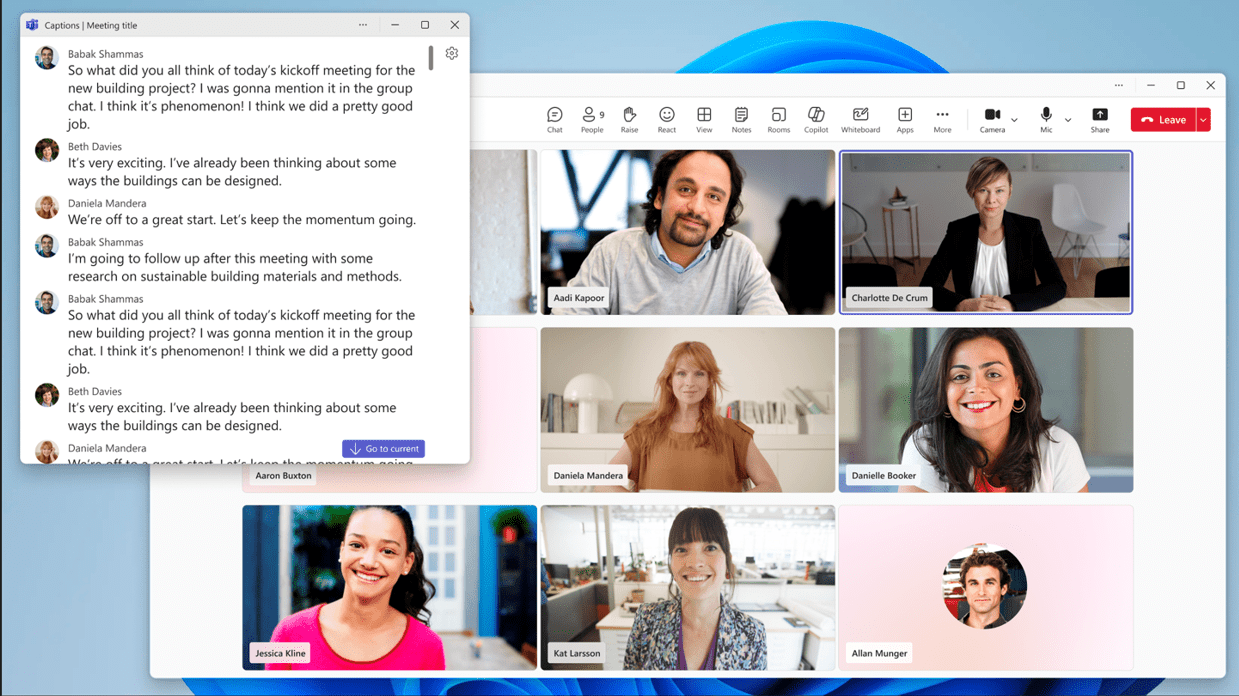Mute or unmute the Mic
This screenshot has height=696, width=1239.
(1046, 119)
